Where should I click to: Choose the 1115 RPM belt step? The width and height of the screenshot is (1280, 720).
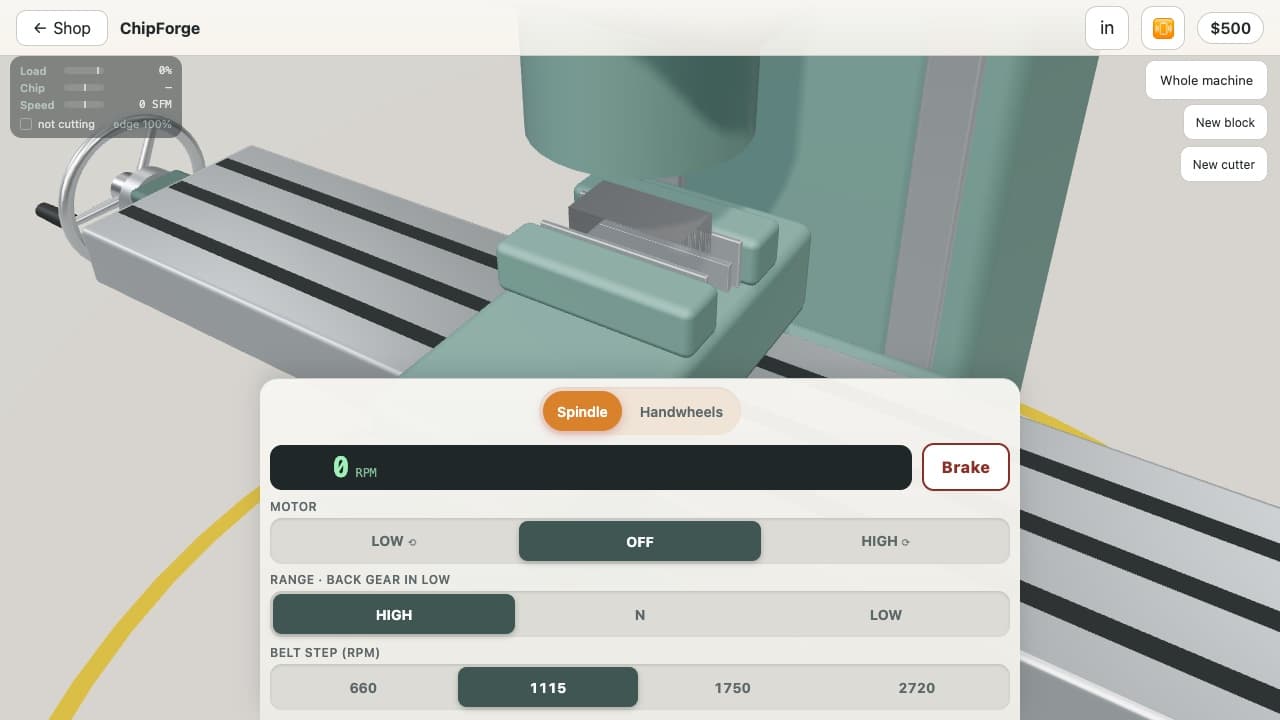tap(548, 687)
